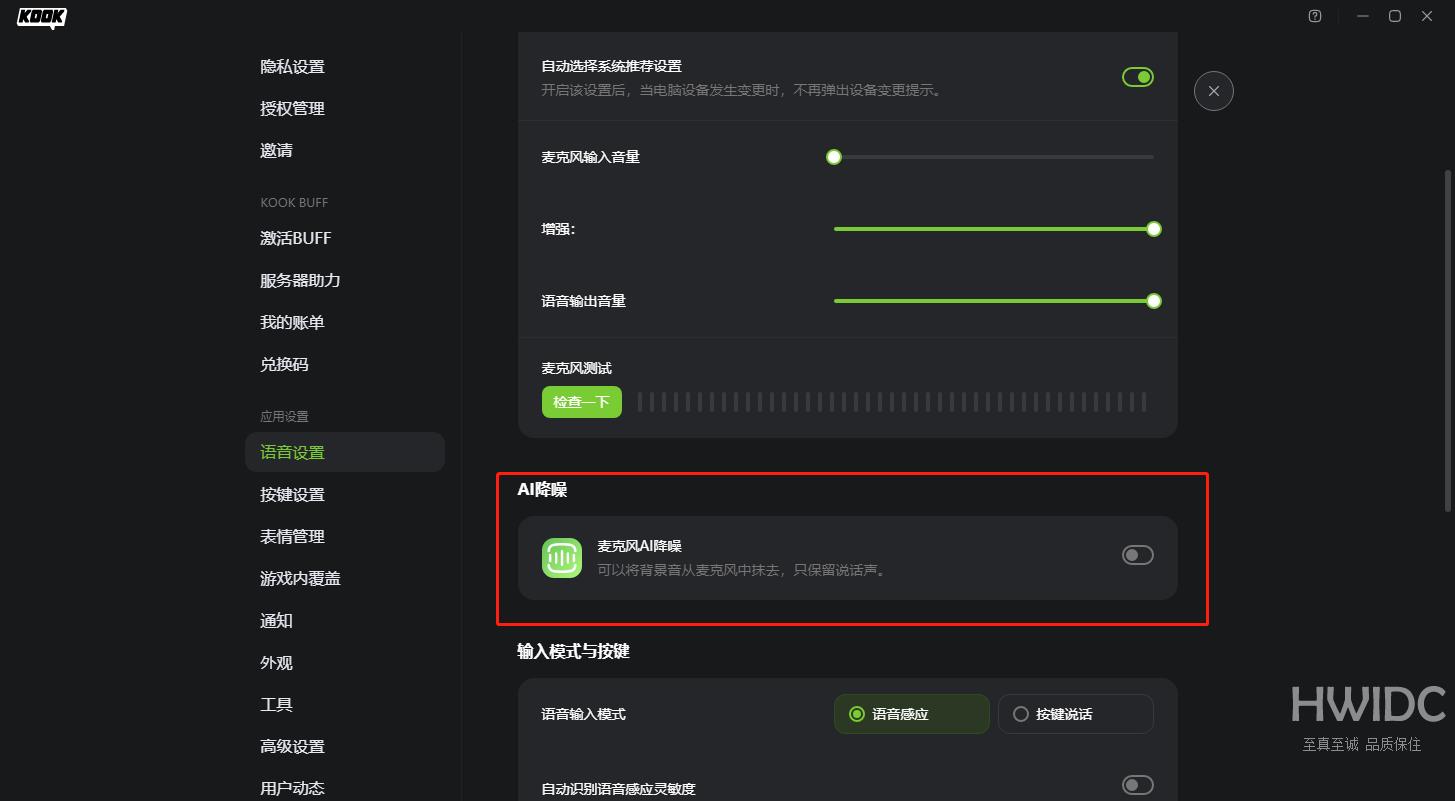Click the 应用设置 section label

[x=284, y=416]
